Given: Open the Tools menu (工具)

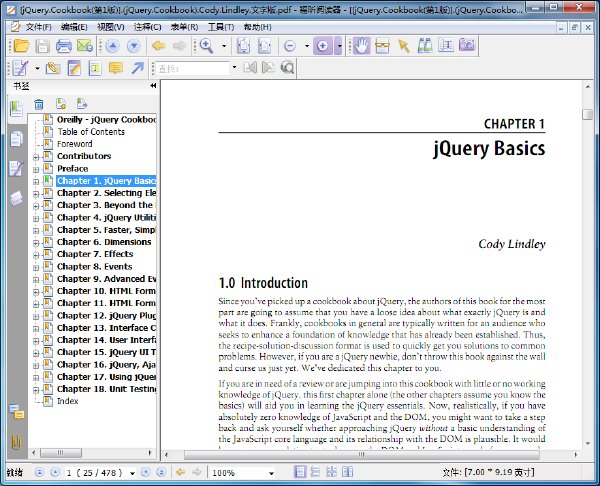Looking at the screenshot, I should [221, 27].
